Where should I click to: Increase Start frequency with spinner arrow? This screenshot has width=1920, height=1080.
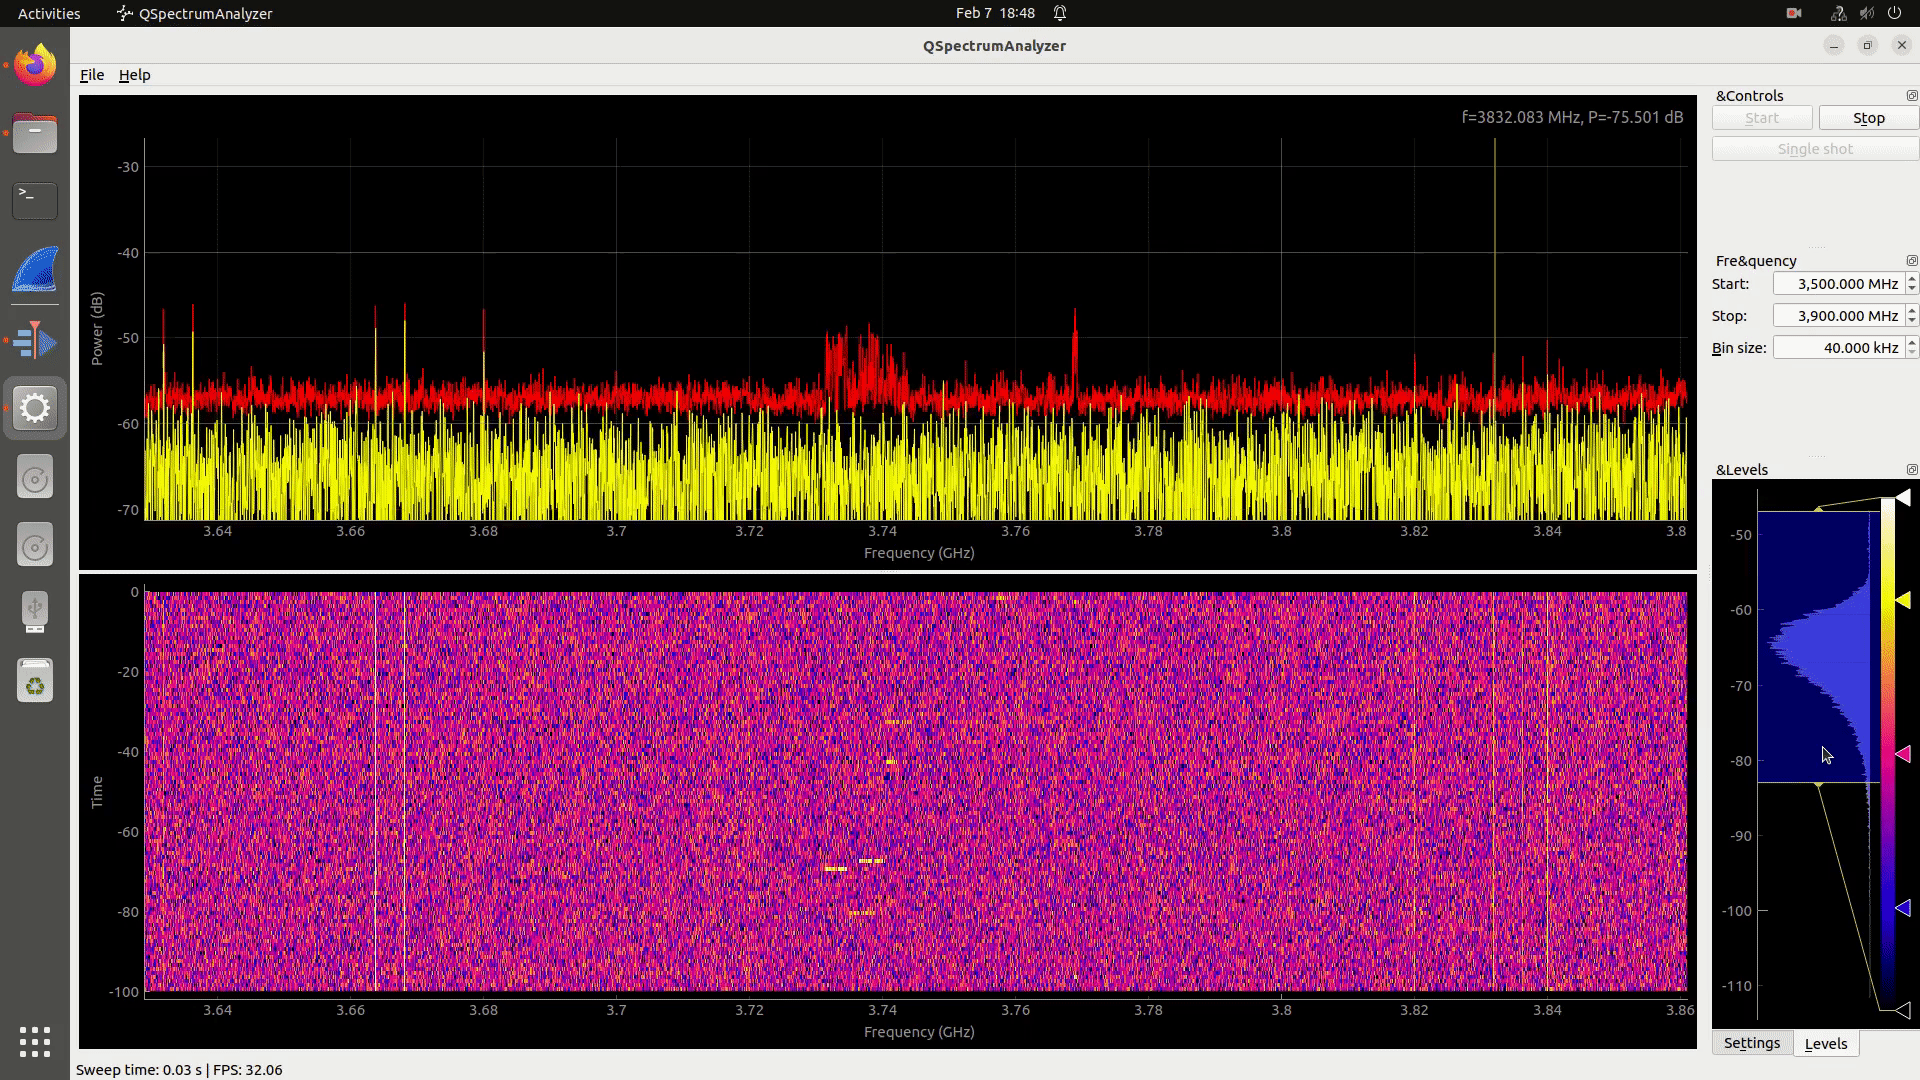(1912, 279)
